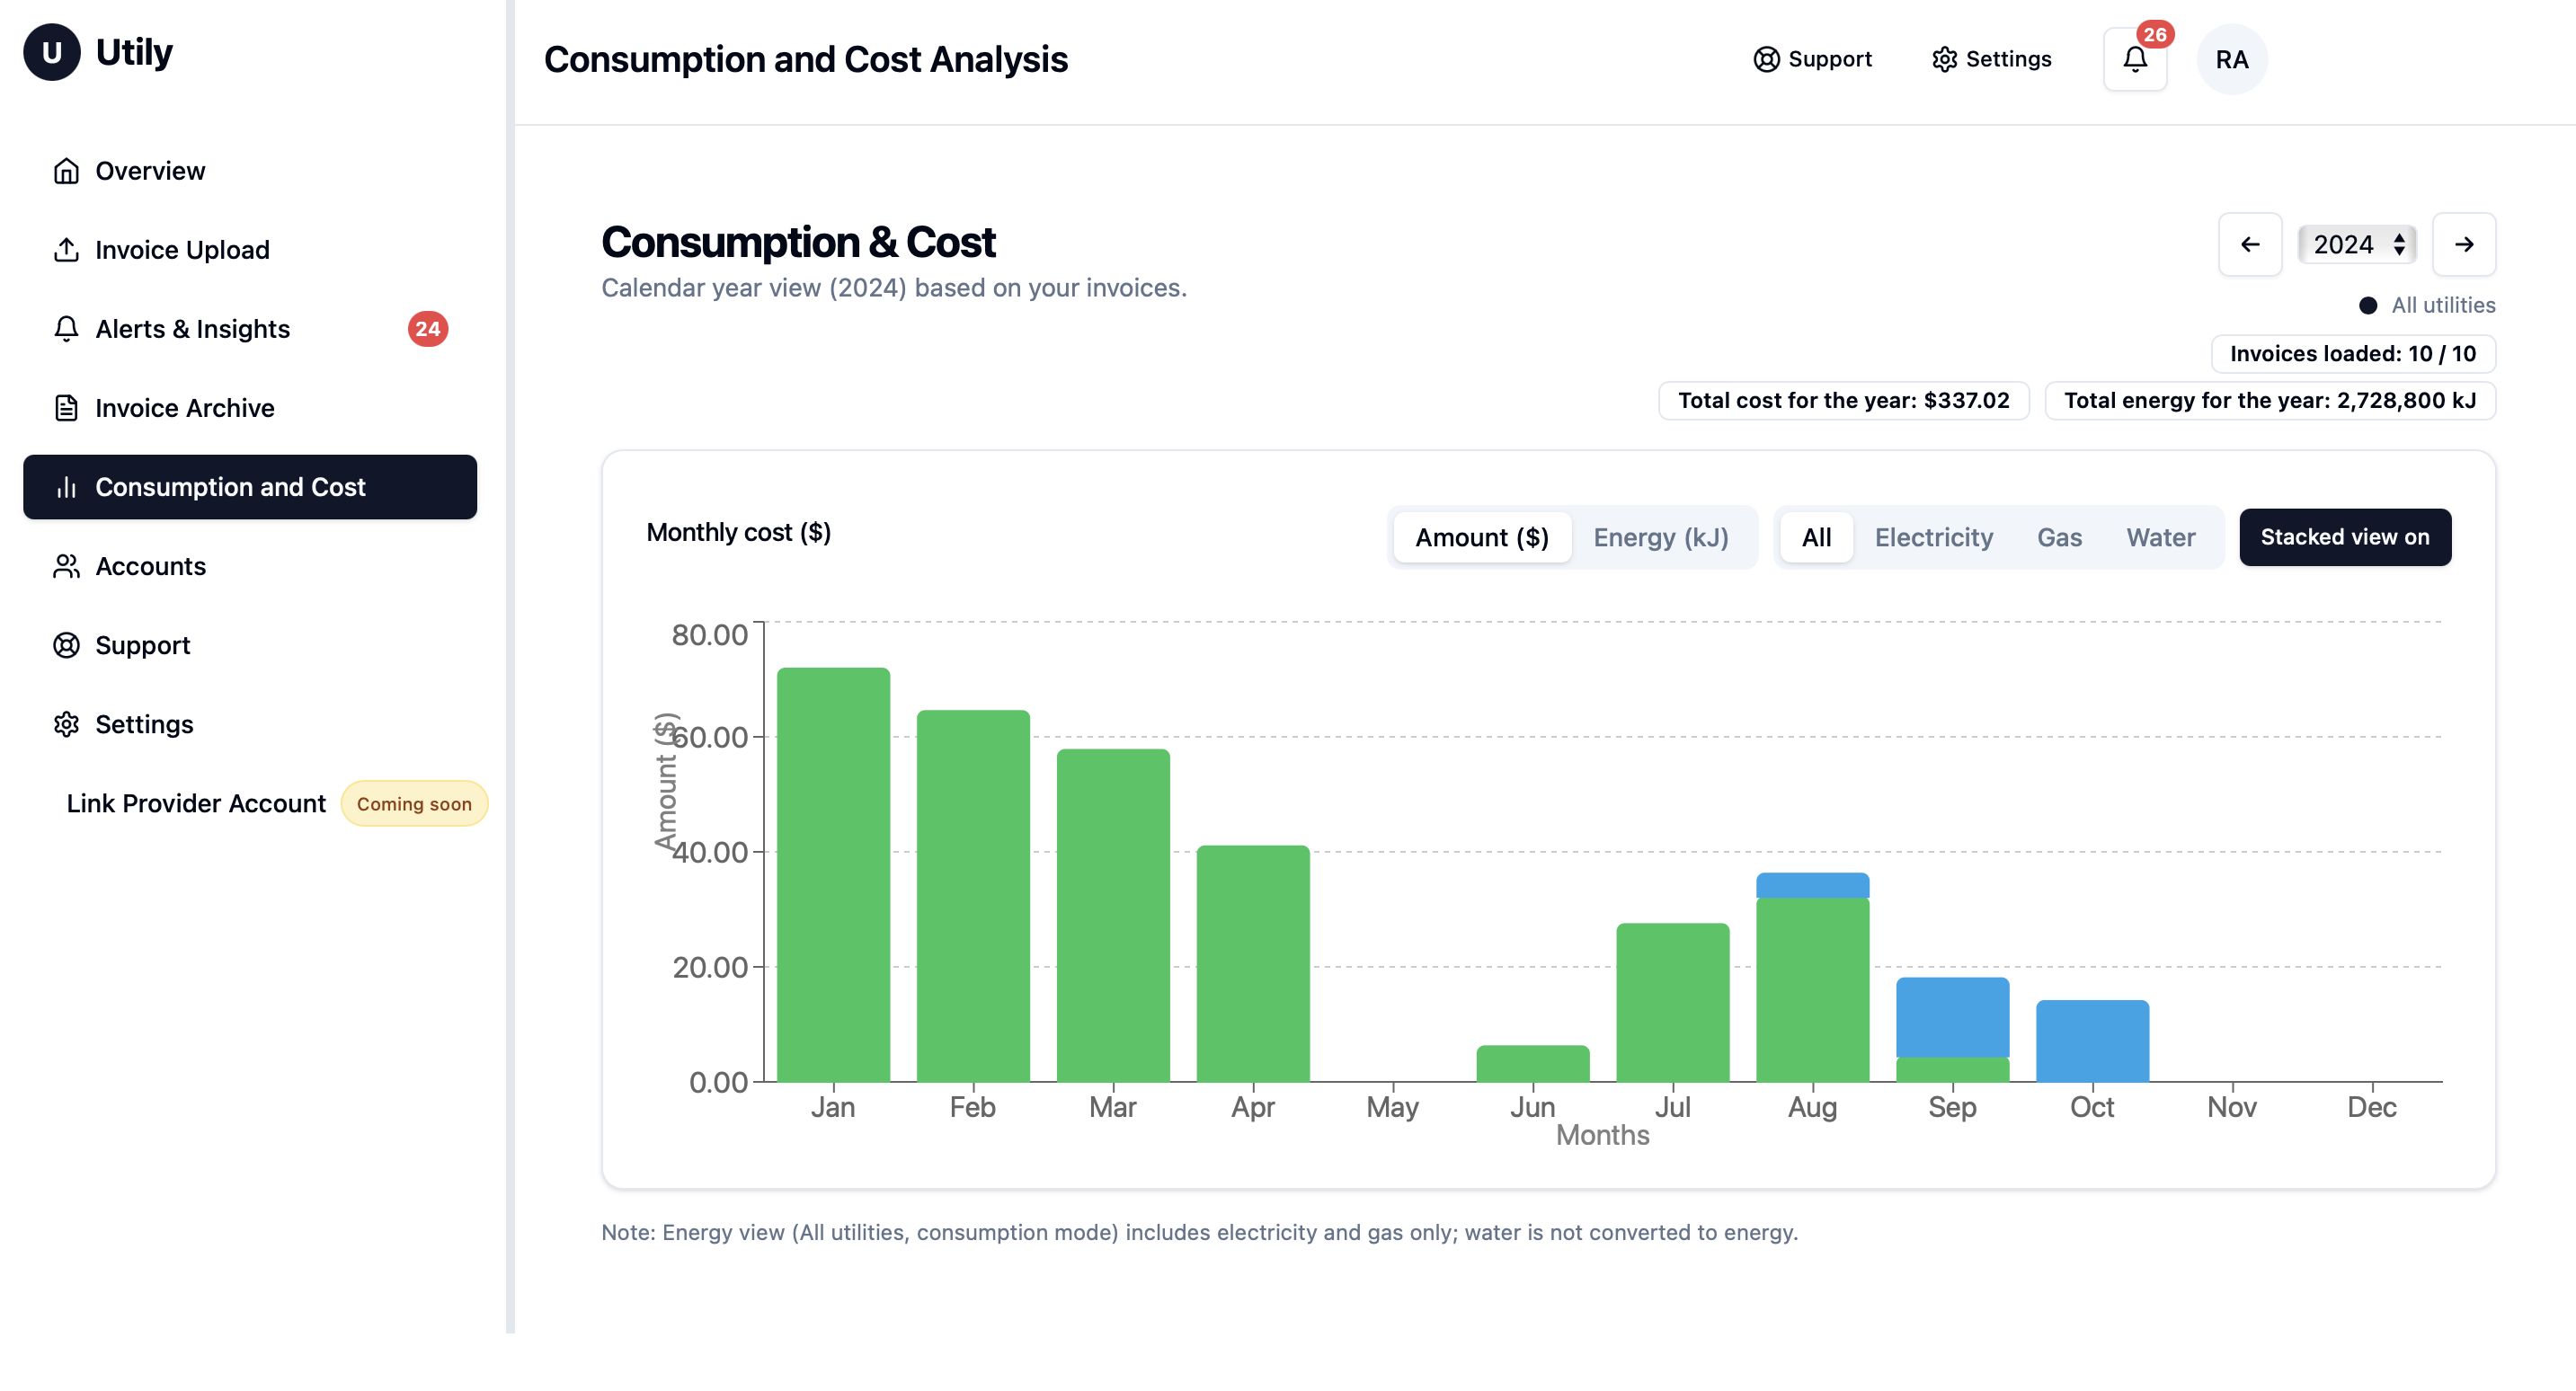Go to next year arrow

click(2463, 244)
